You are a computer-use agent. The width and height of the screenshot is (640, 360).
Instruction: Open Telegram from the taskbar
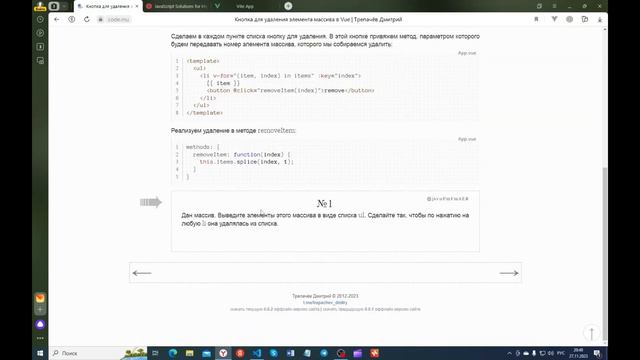(324, 353)
